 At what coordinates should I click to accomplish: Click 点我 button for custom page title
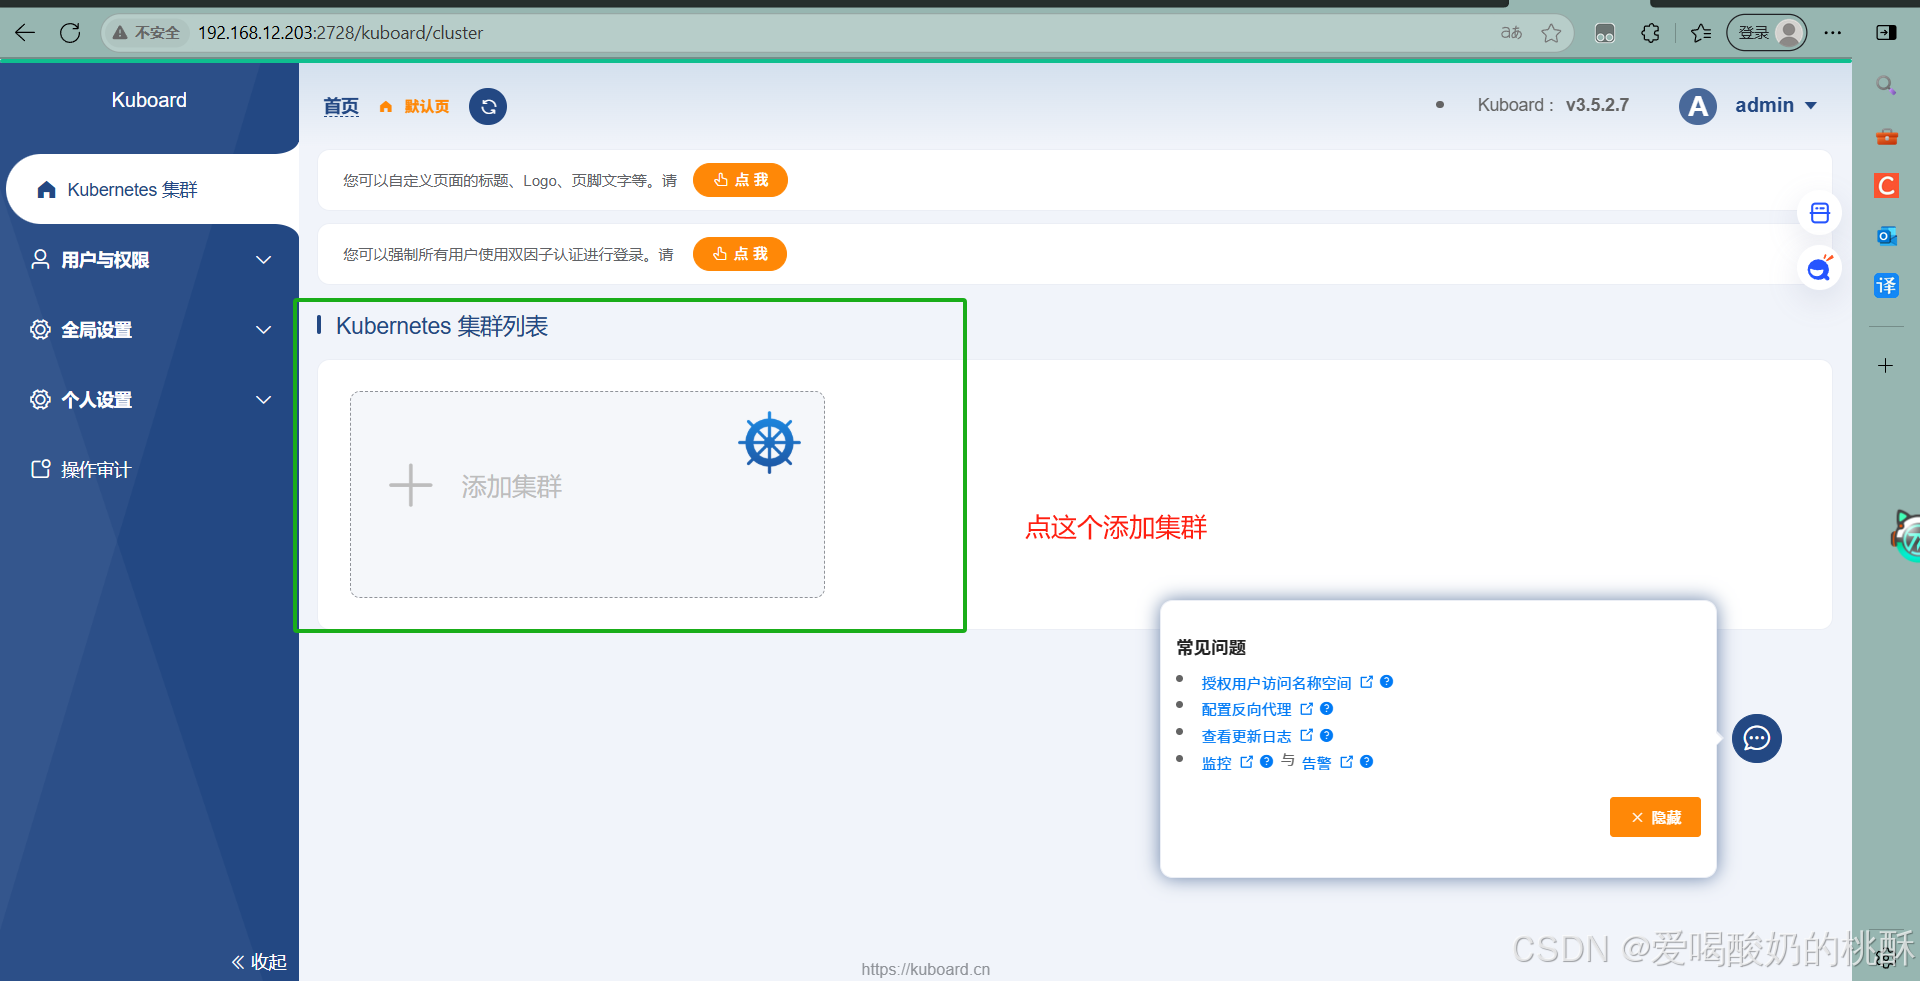click(740, 180)
